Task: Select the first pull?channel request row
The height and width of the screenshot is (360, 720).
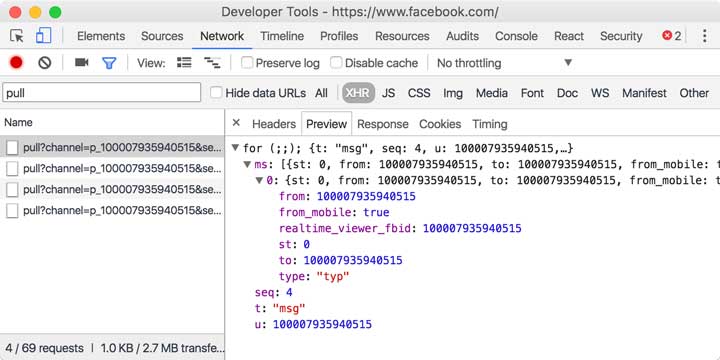Action: 112,147
